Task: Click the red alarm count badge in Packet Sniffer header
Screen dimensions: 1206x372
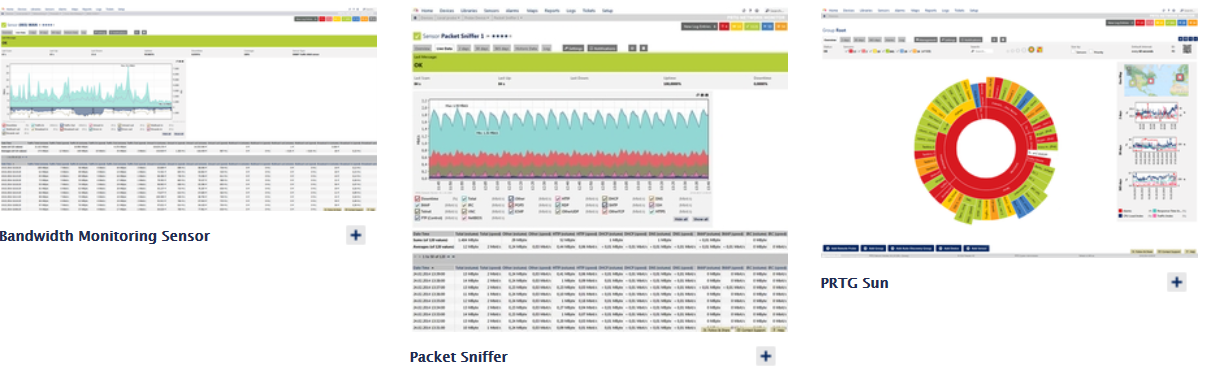Action: coord(724,26)
